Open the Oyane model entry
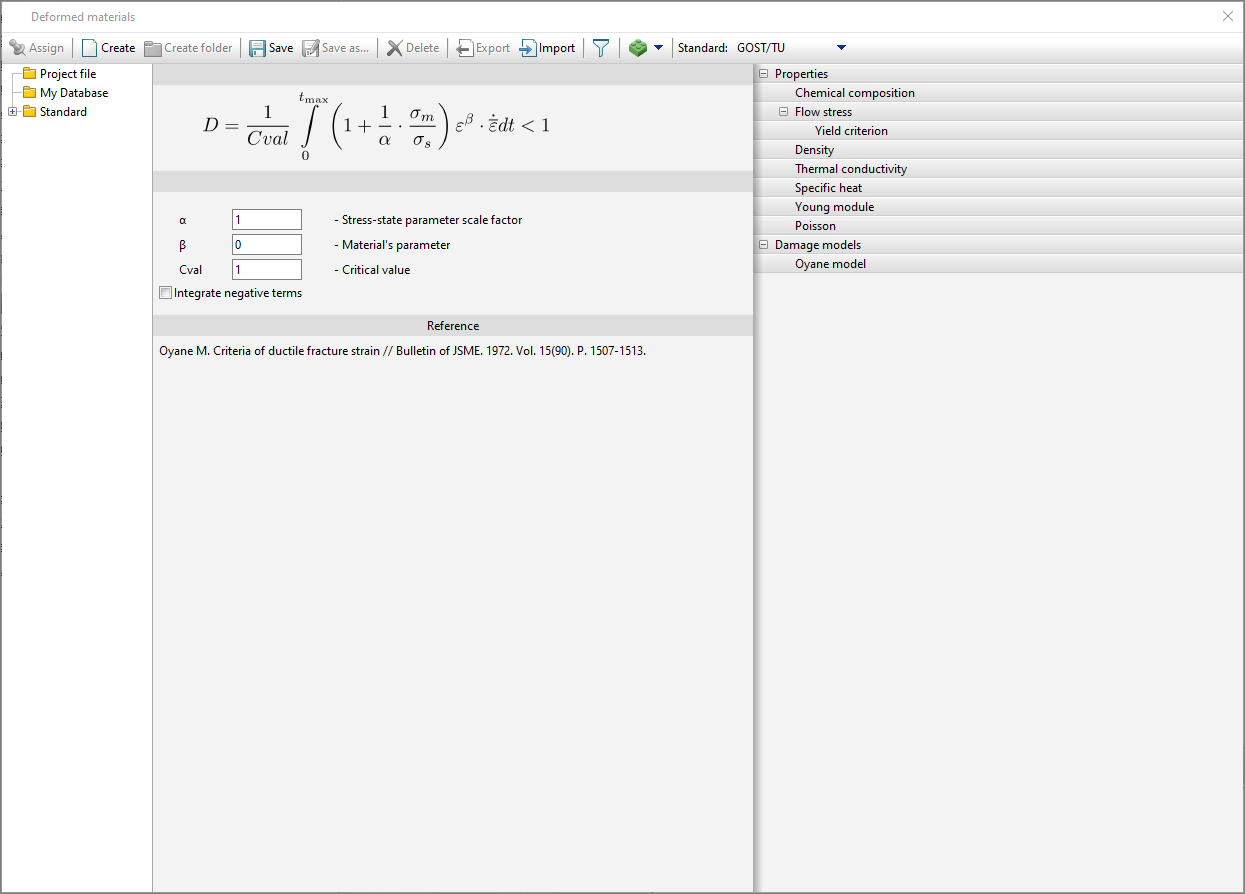Image resolution: width=1245 pixels, height=894 pixels. coord(830,264)
